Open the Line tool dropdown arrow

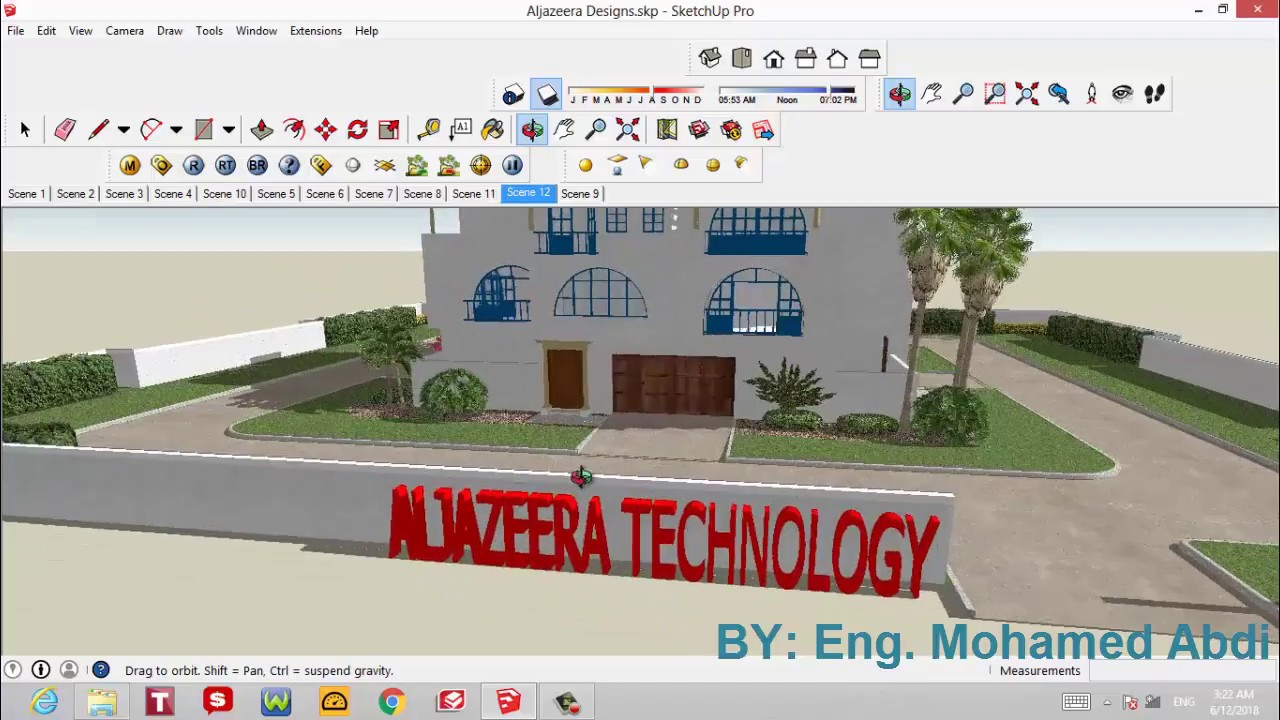[x=124, y=129]
